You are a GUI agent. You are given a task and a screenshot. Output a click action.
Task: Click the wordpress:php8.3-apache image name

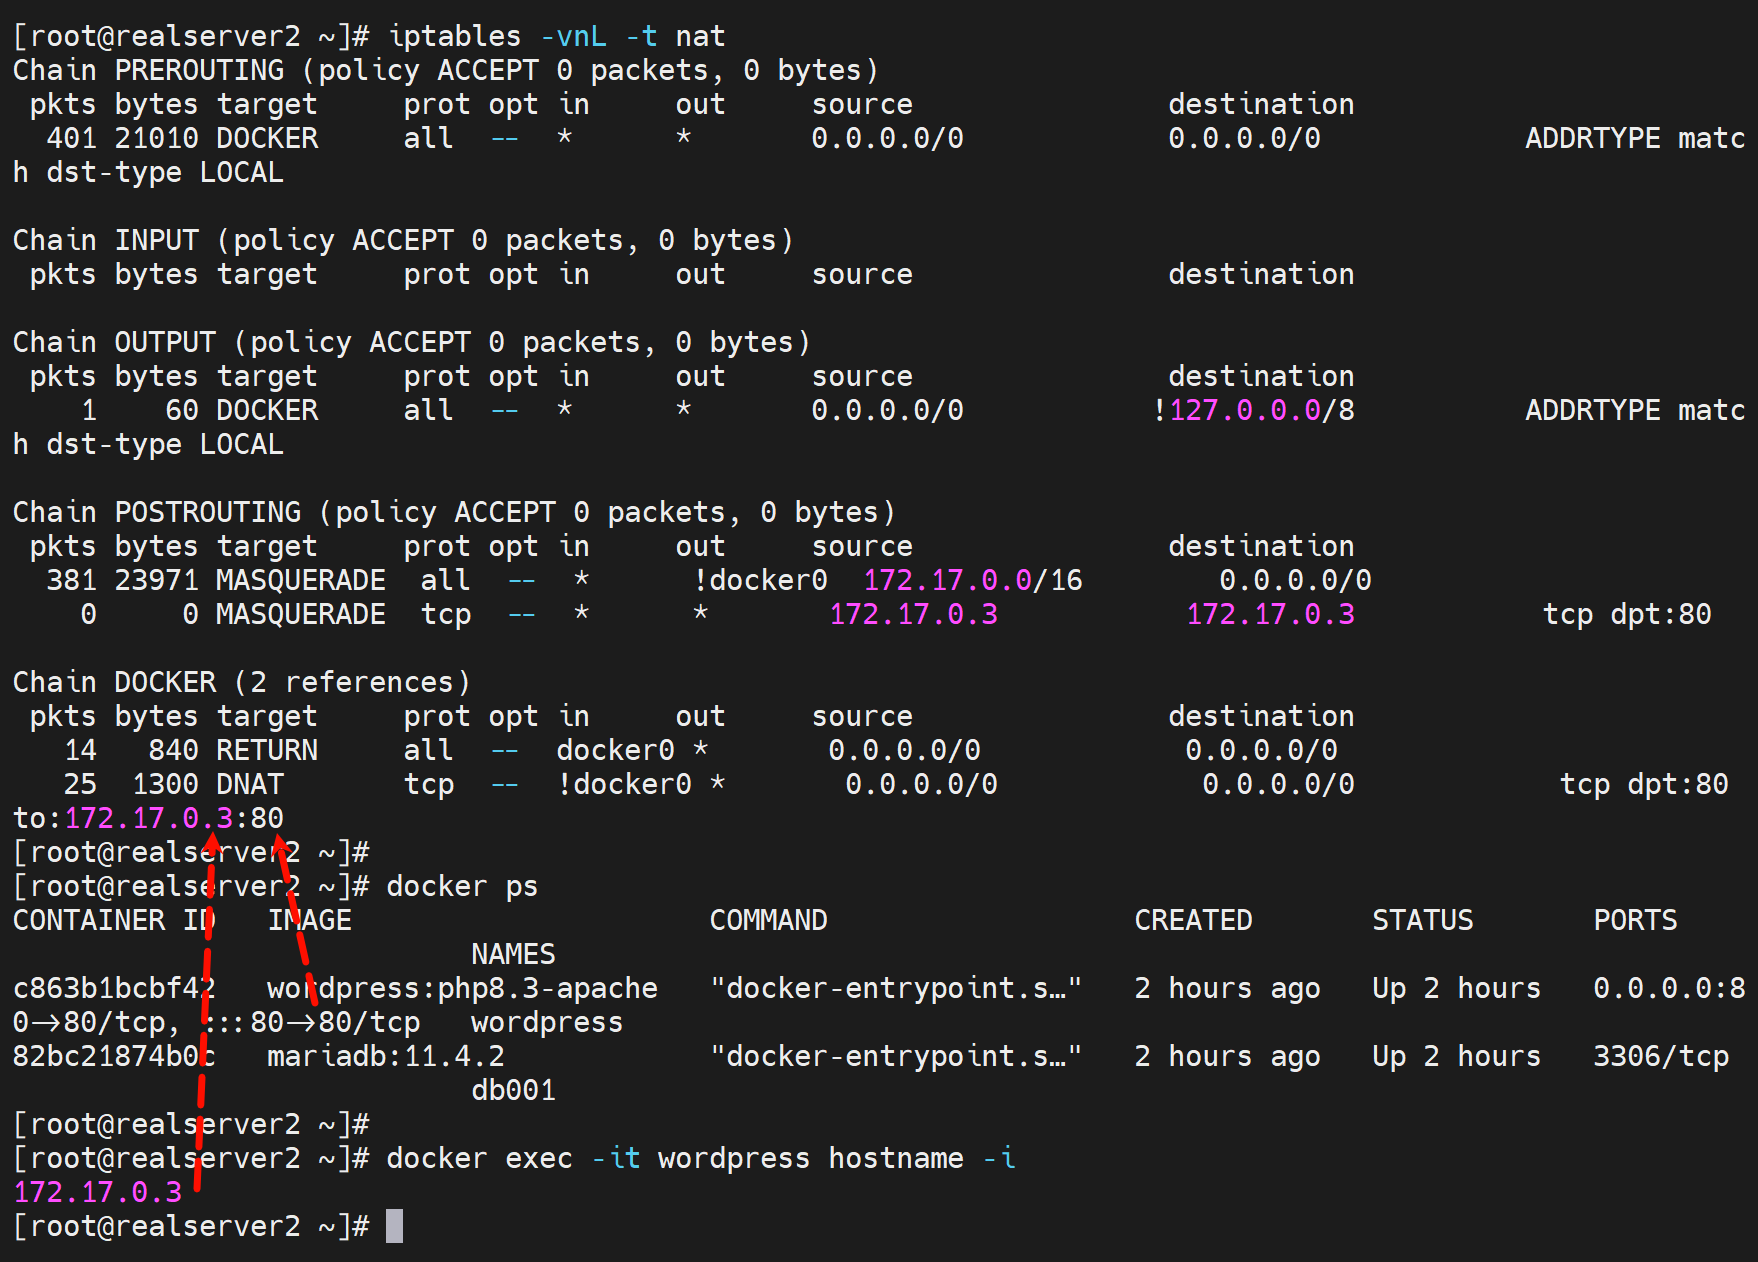(x=462, y=989)
